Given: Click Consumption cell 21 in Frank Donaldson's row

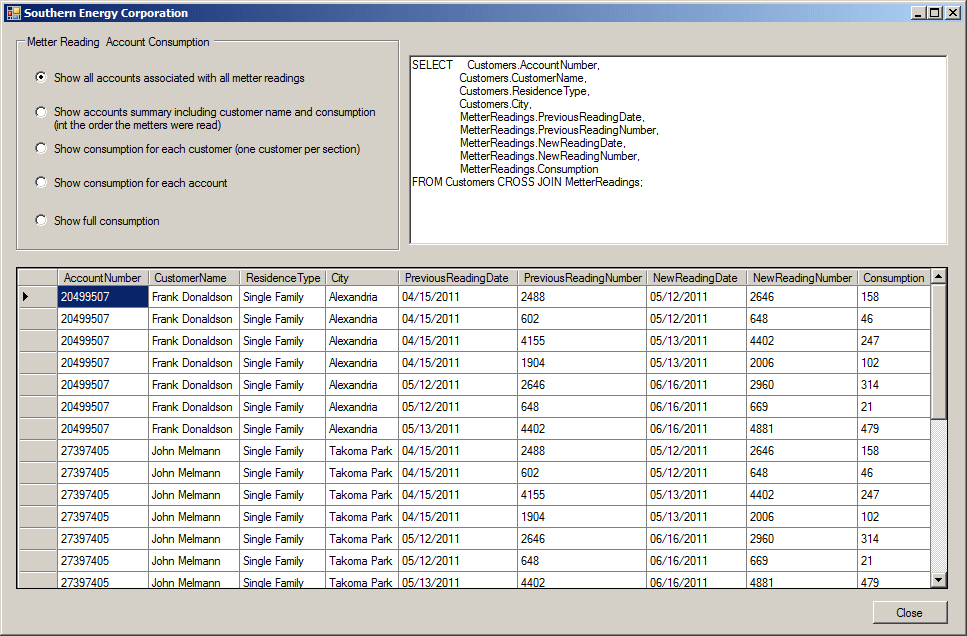Looking at the screenshot, I should click(894, 407).
